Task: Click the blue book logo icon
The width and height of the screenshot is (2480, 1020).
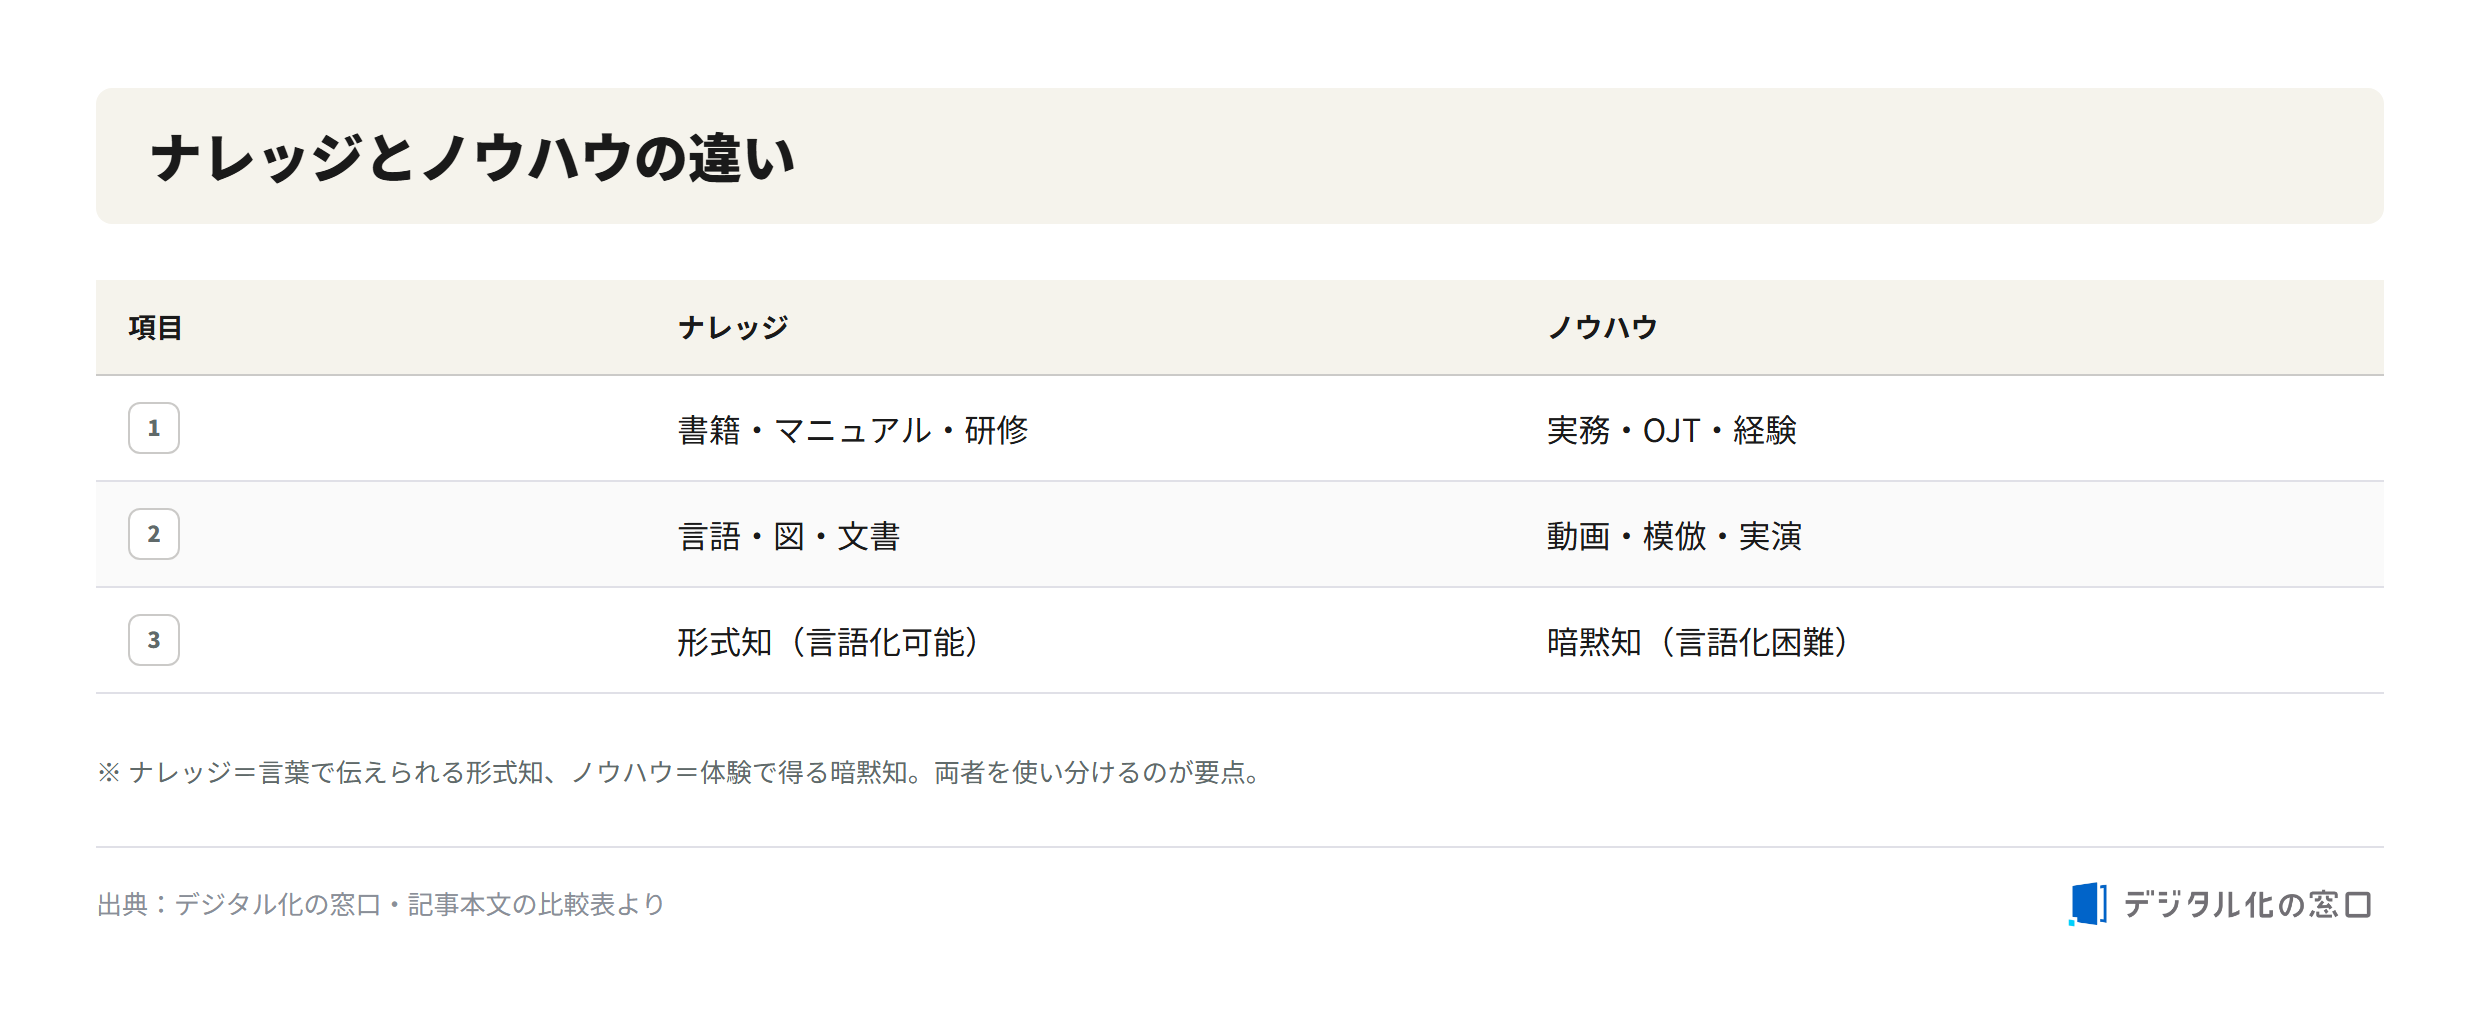Action: pos(2087,904)
